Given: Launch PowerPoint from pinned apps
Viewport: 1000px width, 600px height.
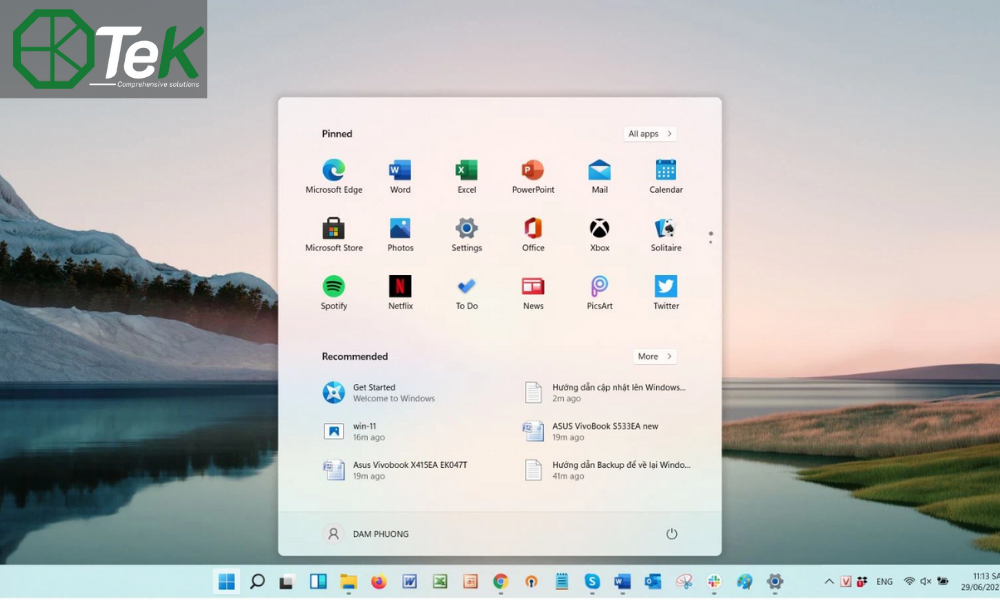Looking at the screenshot, I should pos(533,176).
